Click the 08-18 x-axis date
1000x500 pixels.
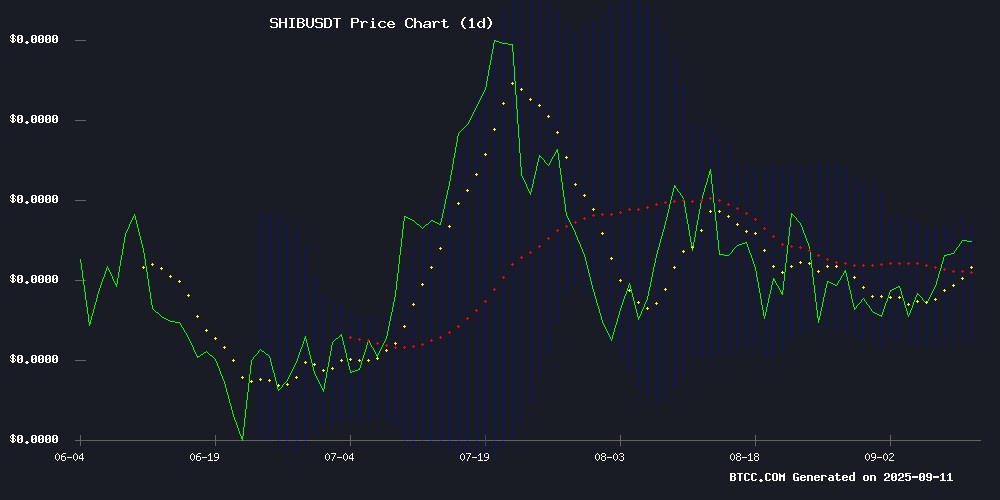tap(745, 457)
